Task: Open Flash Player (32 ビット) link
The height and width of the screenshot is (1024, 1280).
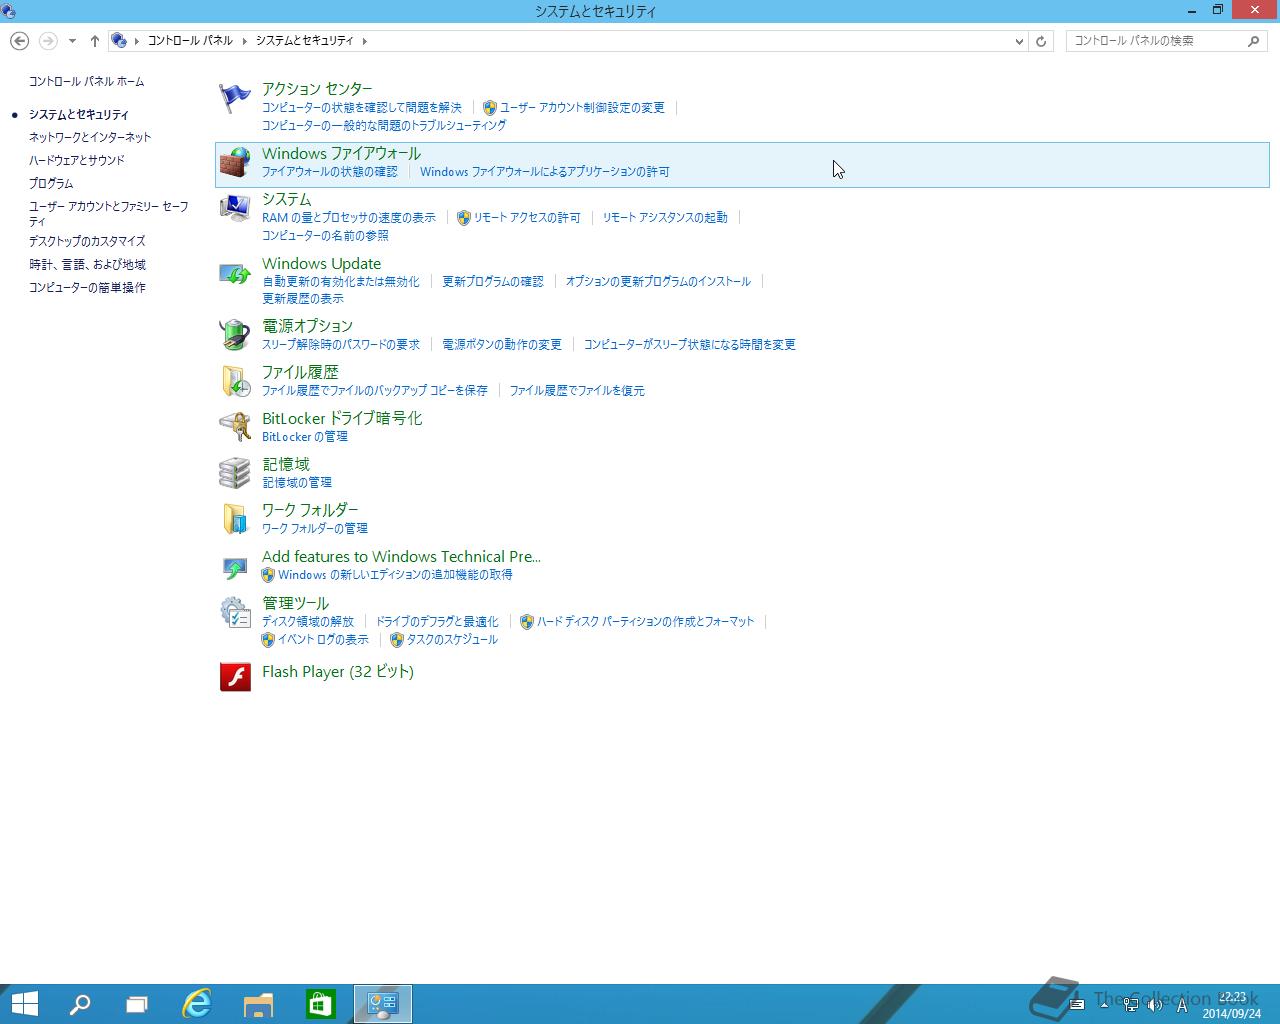Action: (x=338, y=672)
